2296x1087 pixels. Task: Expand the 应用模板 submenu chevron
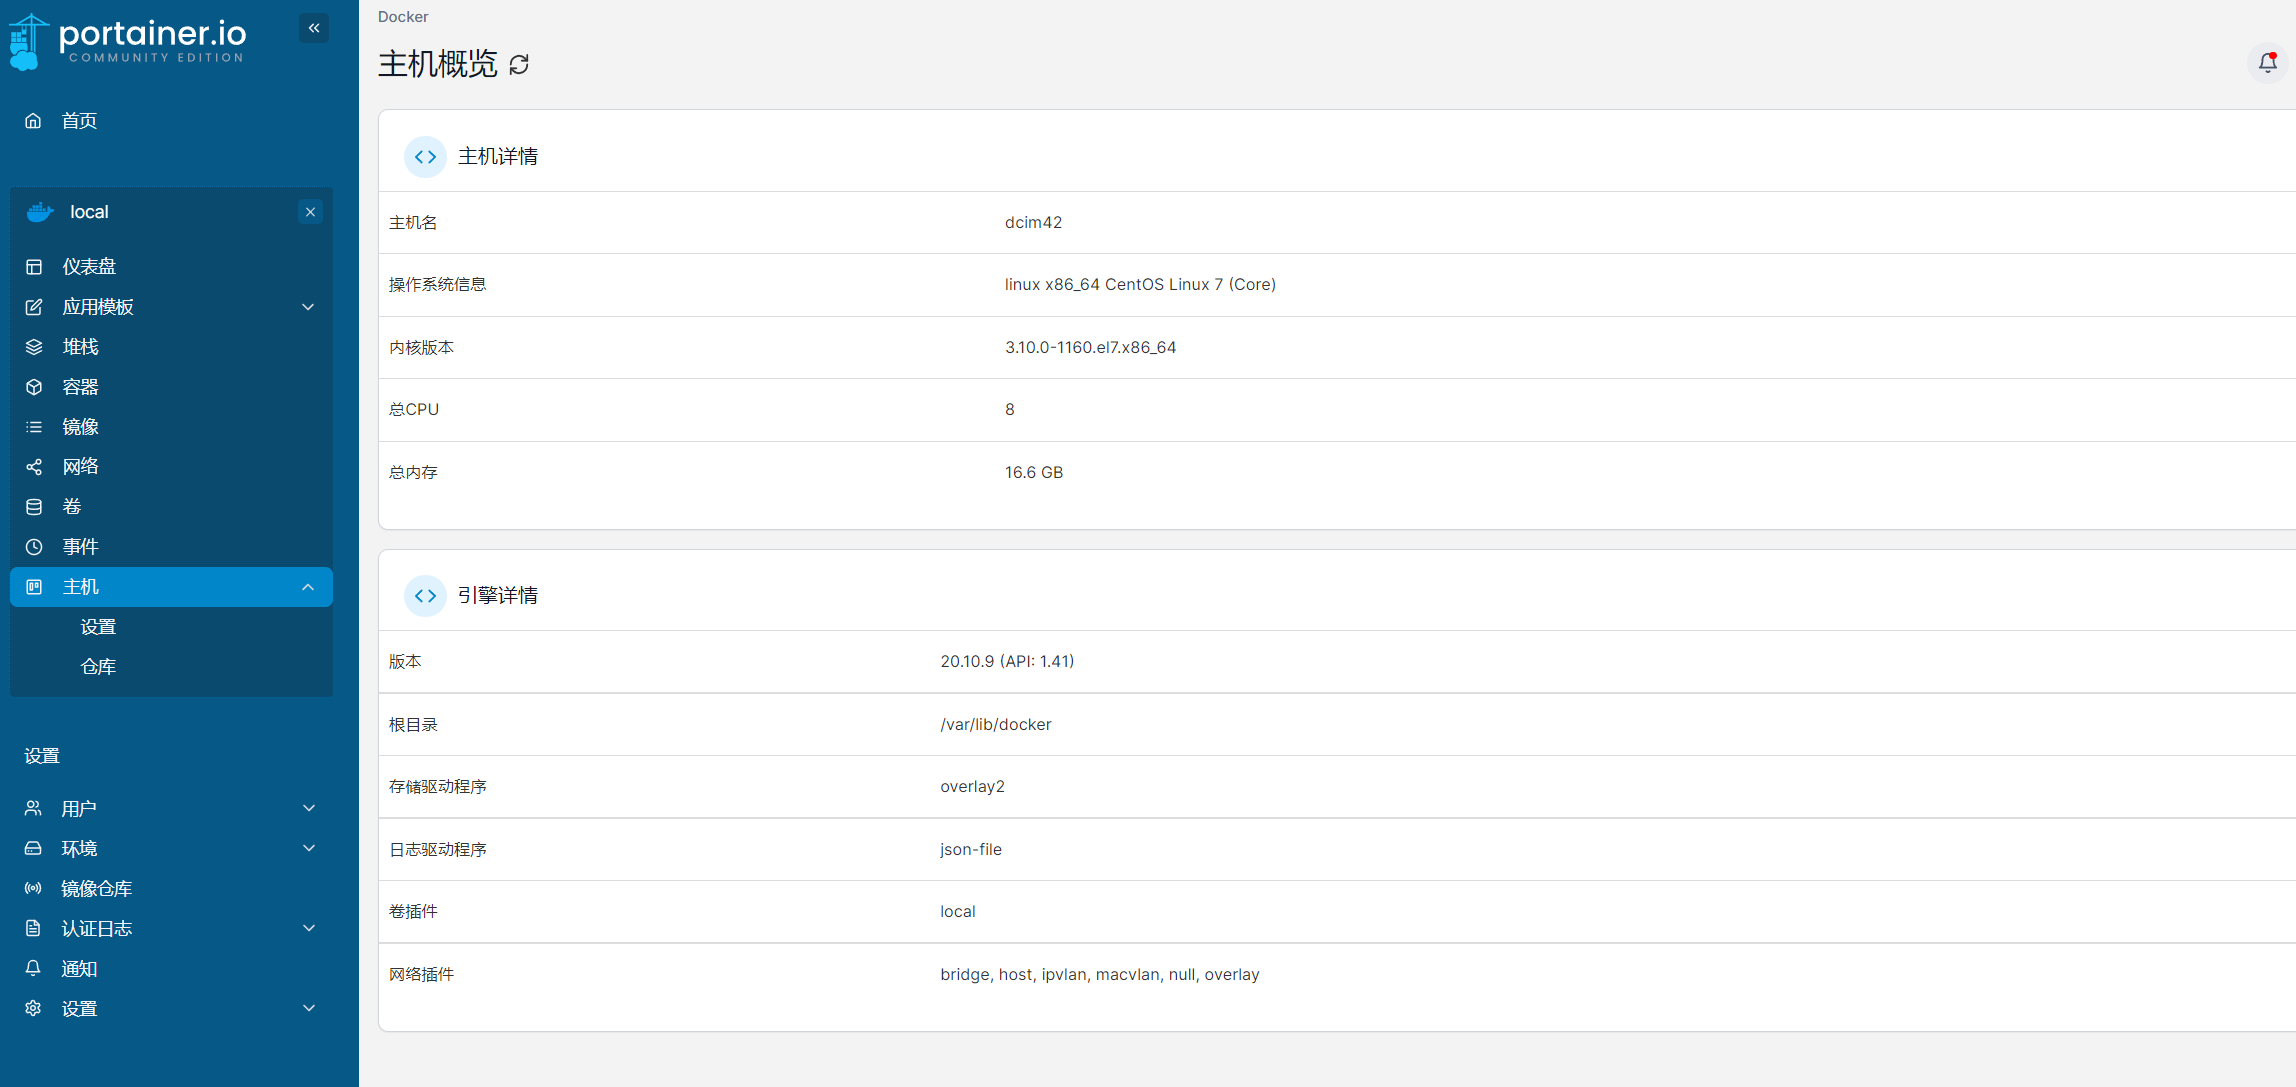(308, 307)
